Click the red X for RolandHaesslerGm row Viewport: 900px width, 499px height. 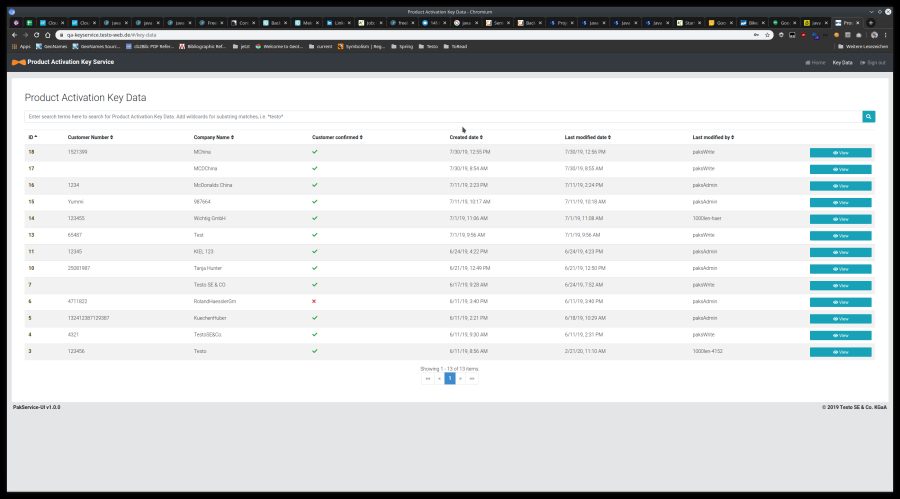pyautogui.click(x=314, y=300)
